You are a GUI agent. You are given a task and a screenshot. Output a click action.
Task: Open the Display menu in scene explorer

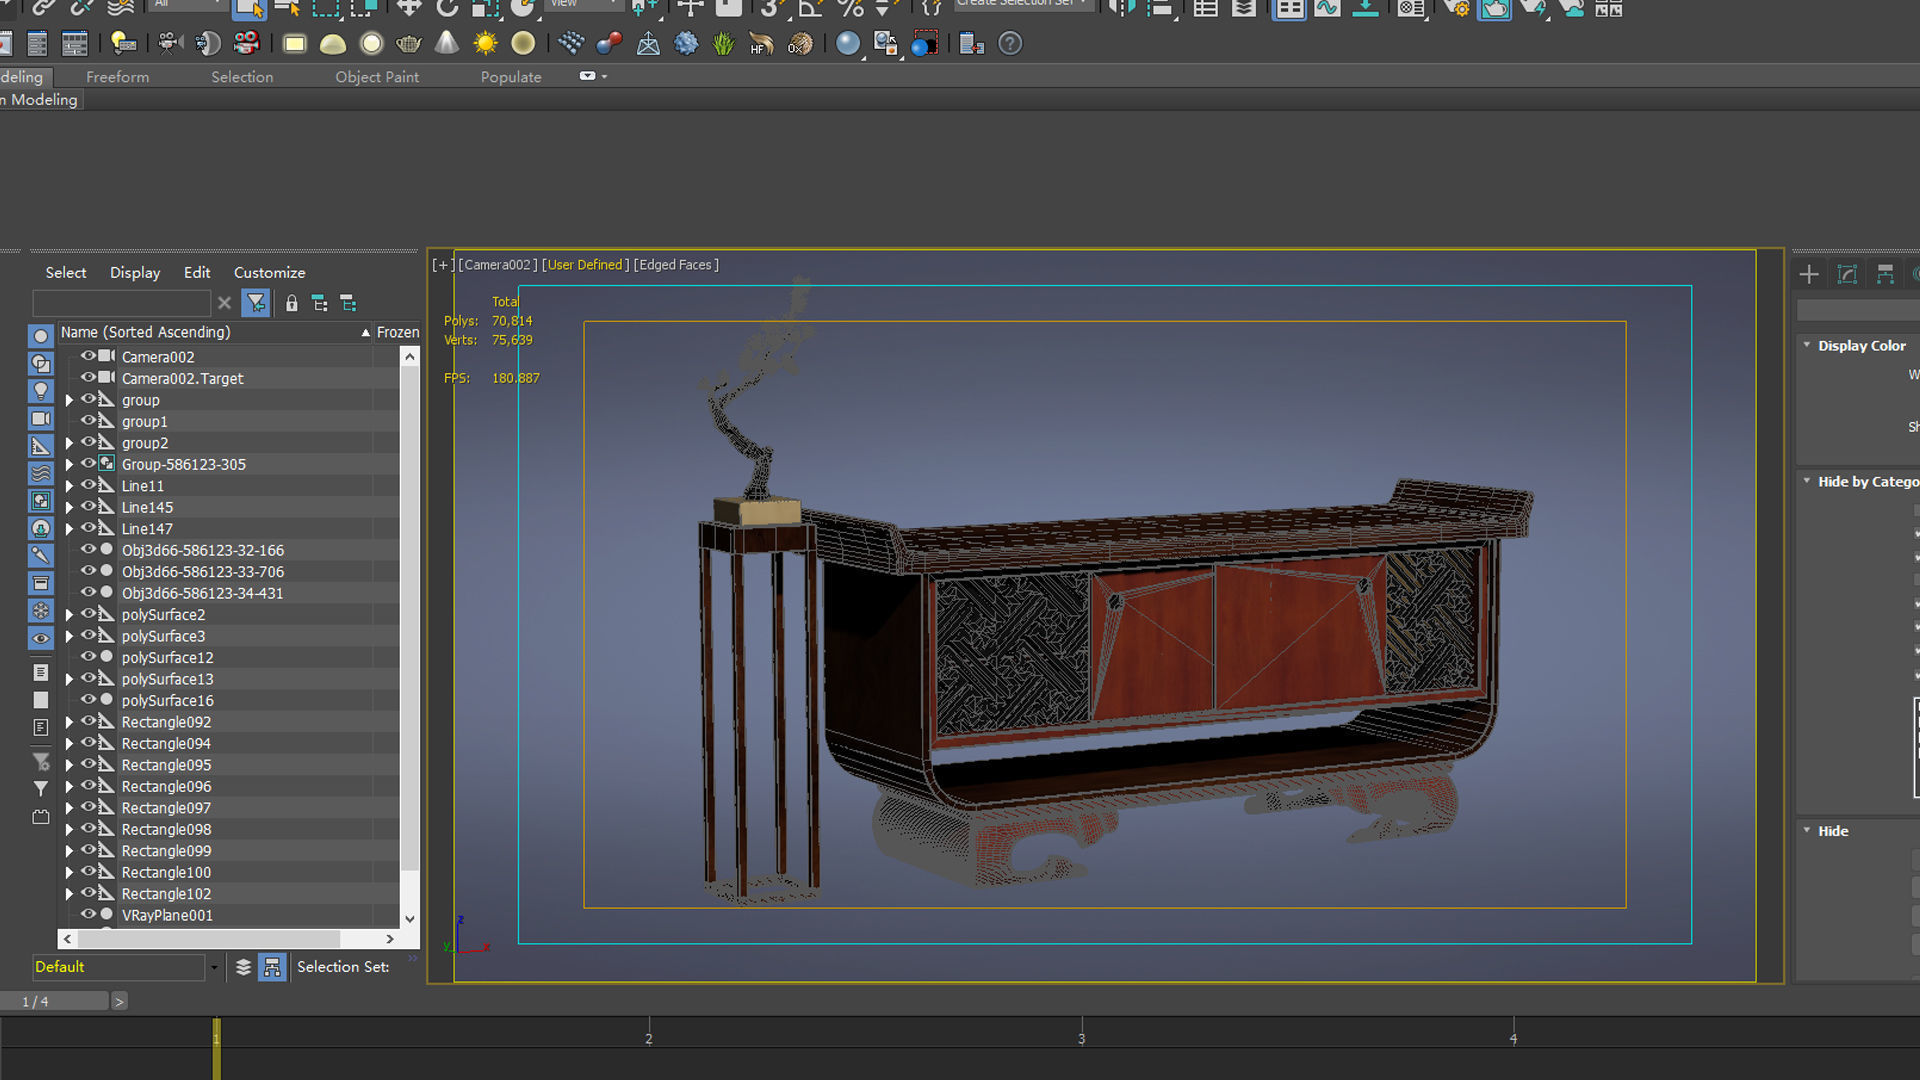135,272
